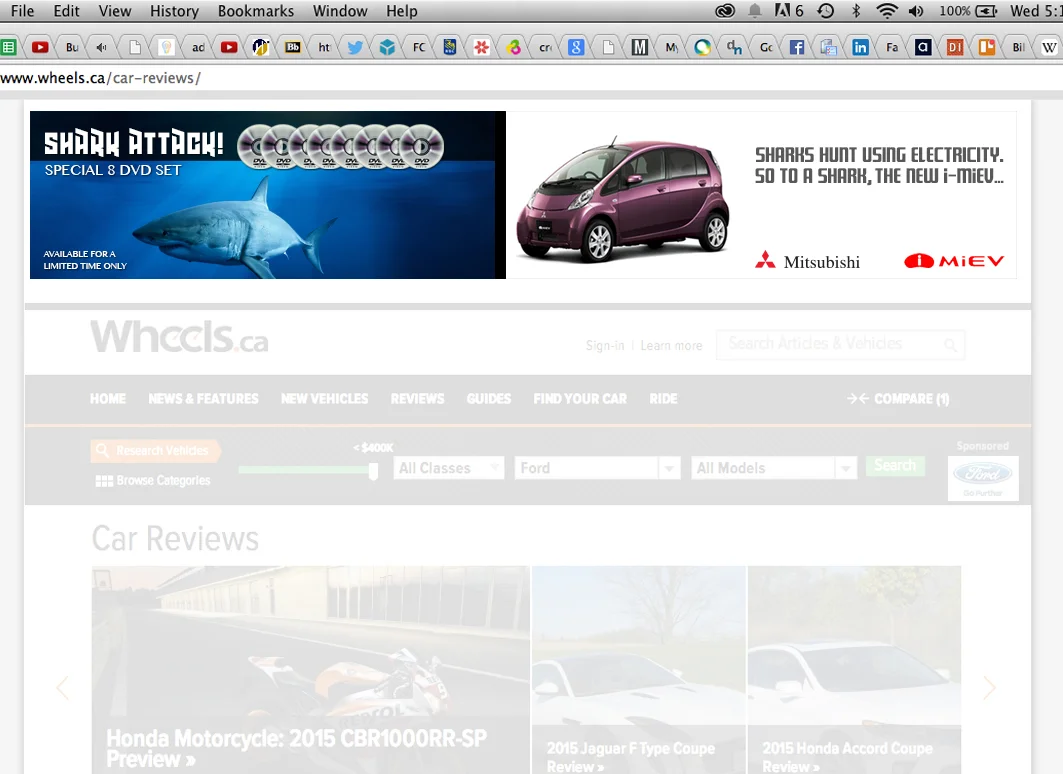Open the History menu

tap(174, 11)
